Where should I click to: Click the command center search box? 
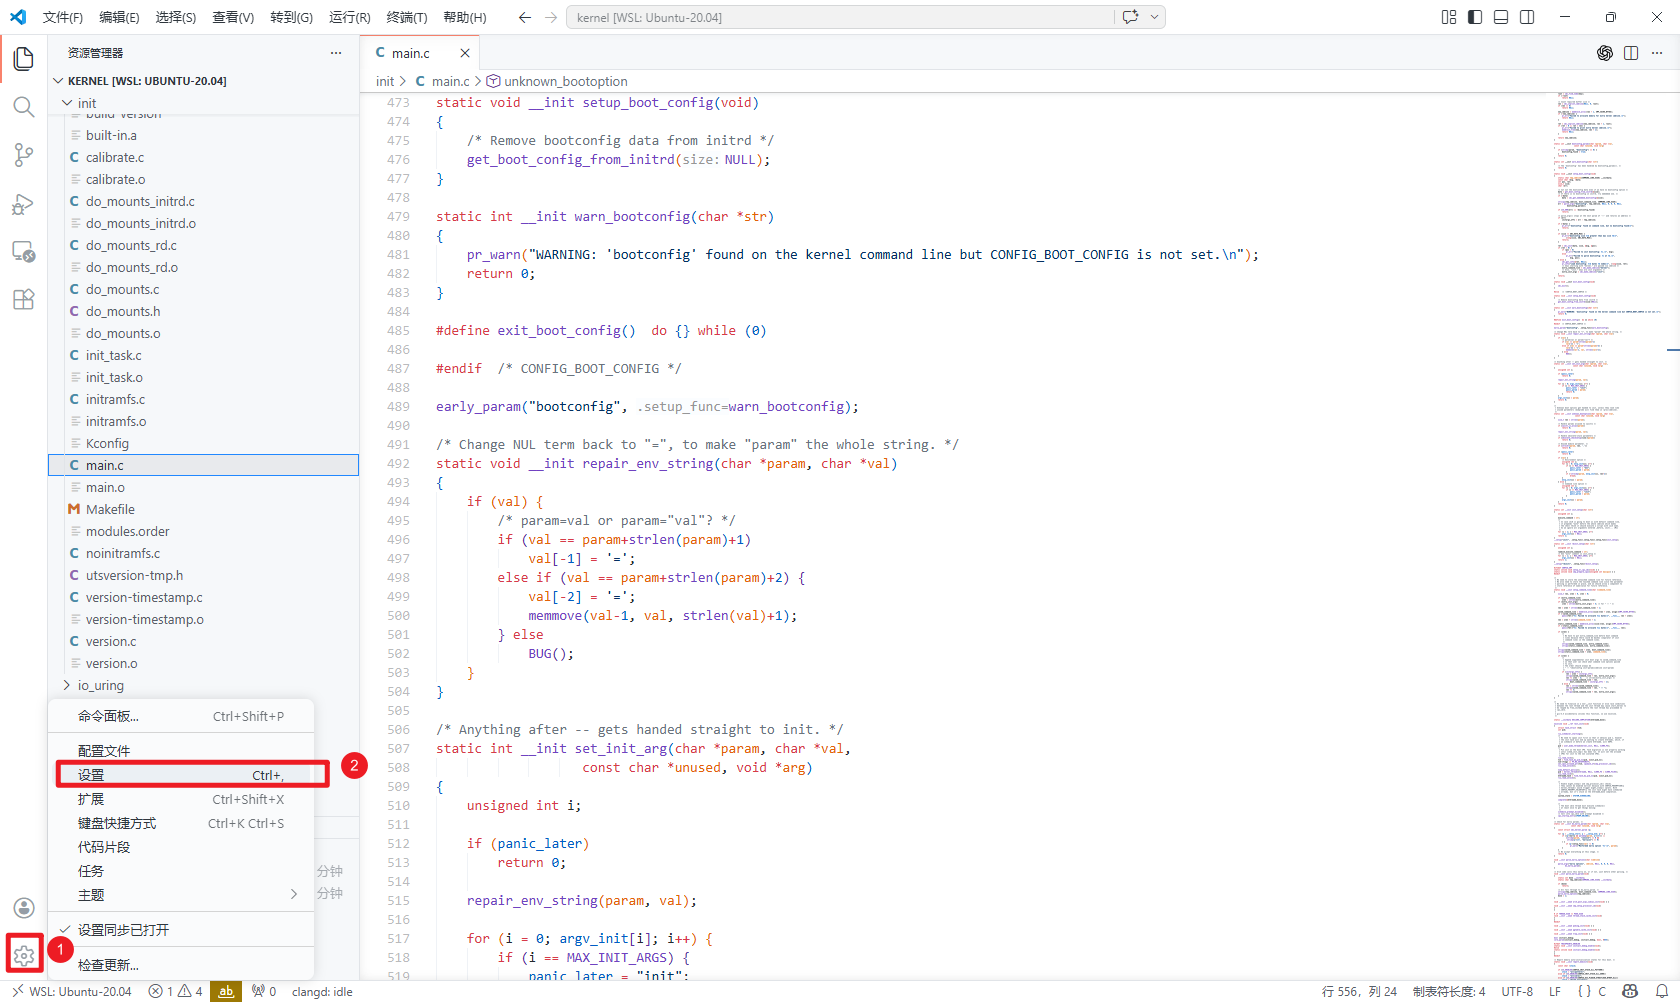point(840,17)
